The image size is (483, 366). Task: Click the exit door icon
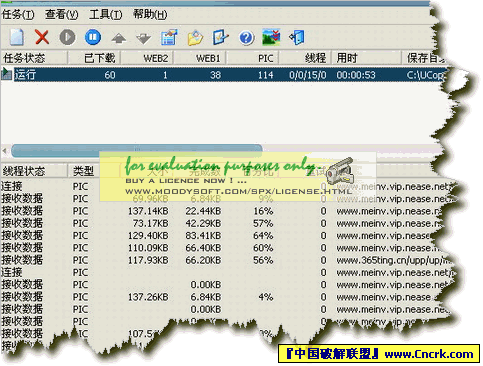point(297,37)
